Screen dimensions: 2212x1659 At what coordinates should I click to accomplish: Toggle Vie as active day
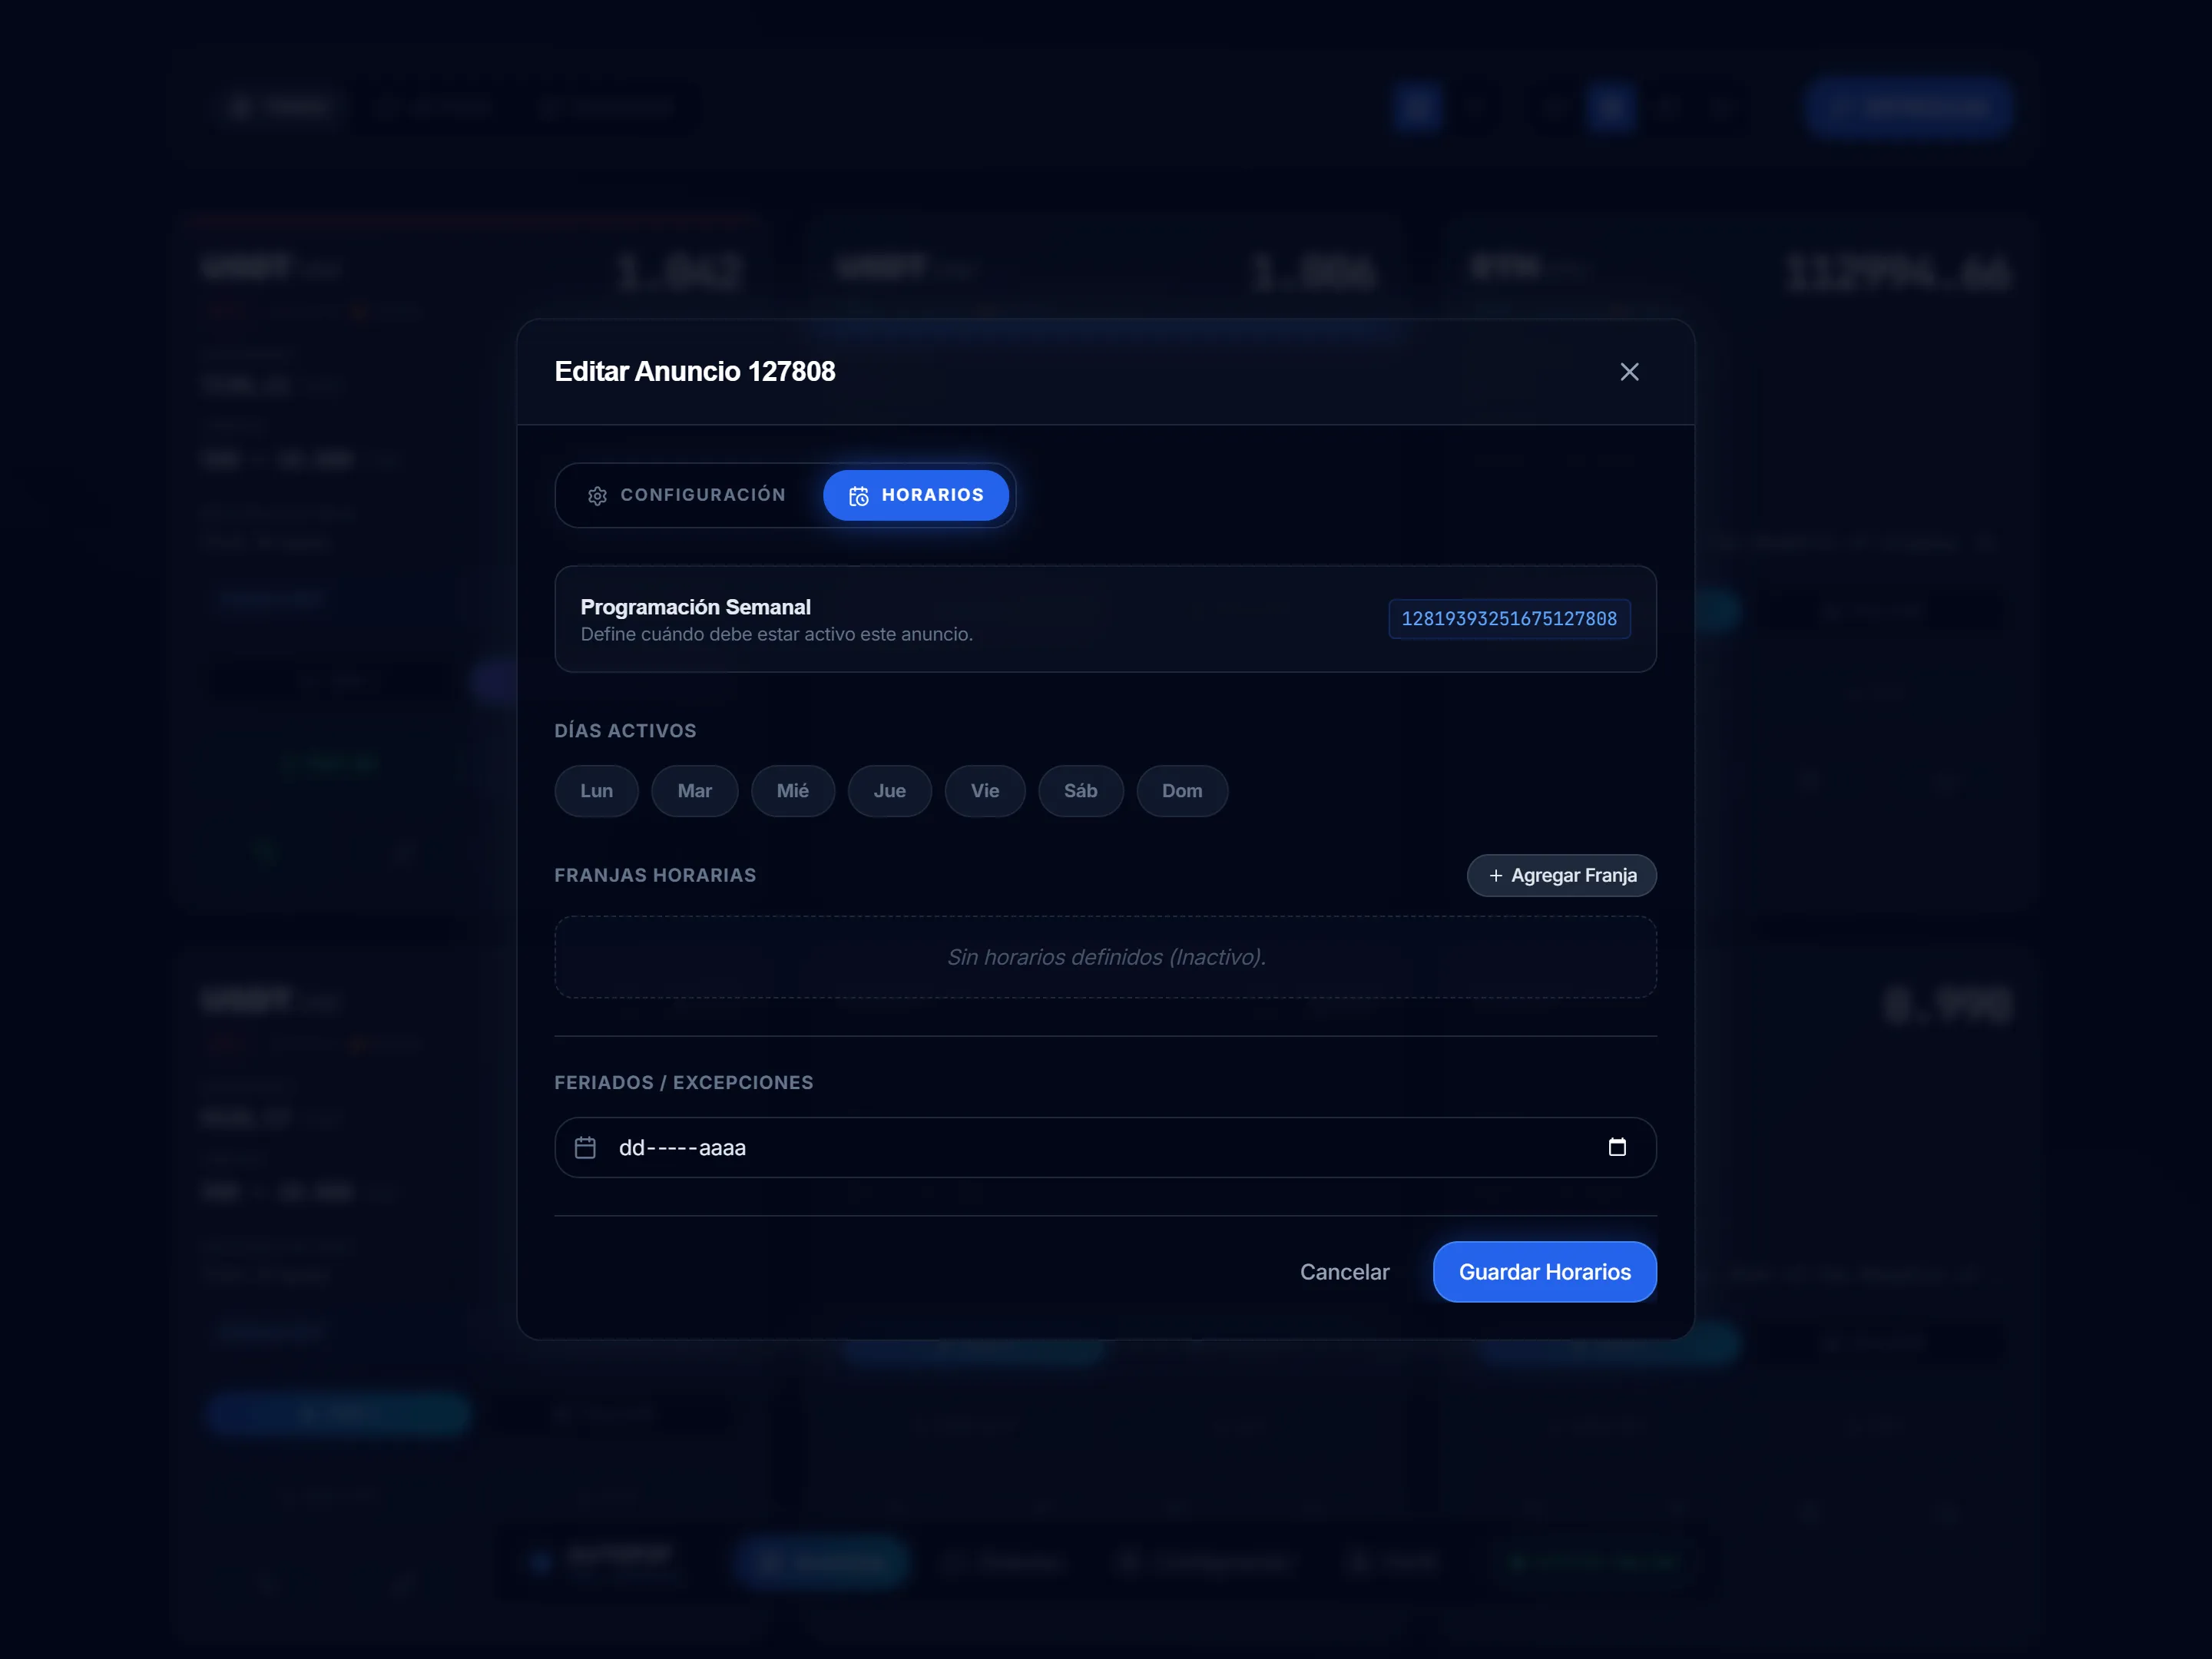pos(984,791)
